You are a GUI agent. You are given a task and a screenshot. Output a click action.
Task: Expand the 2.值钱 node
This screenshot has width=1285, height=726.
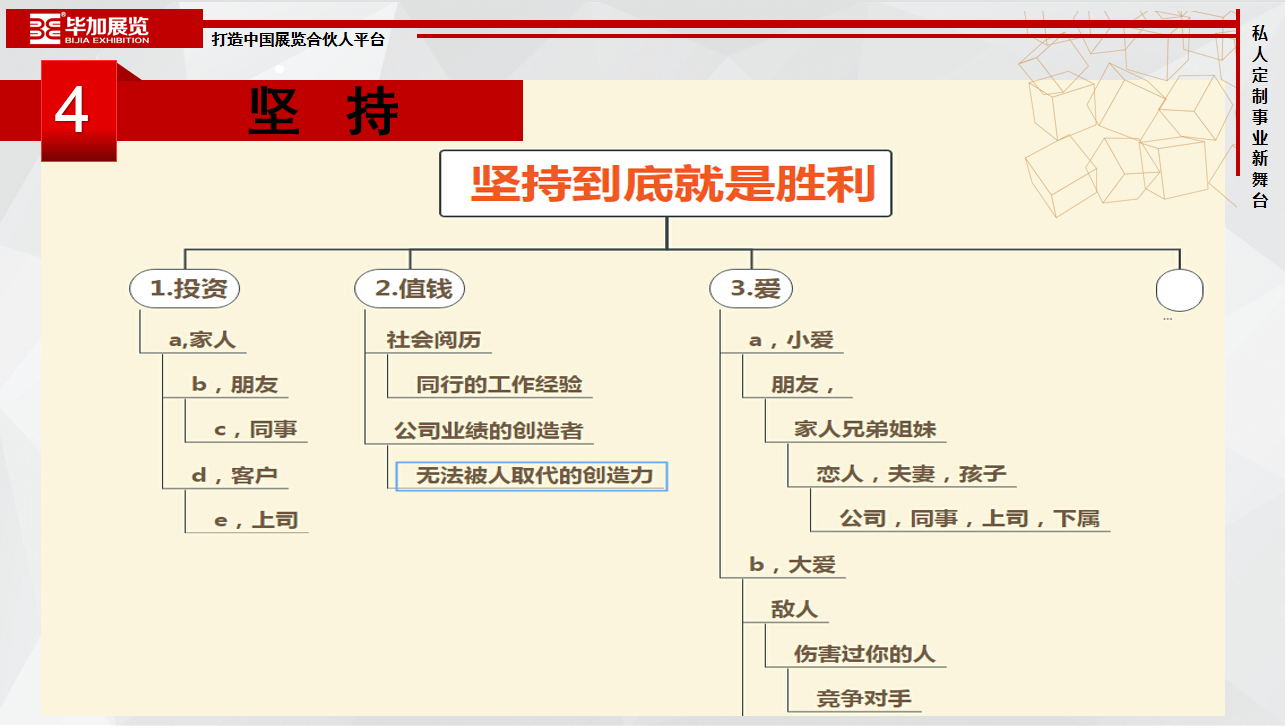pos(410,288)
